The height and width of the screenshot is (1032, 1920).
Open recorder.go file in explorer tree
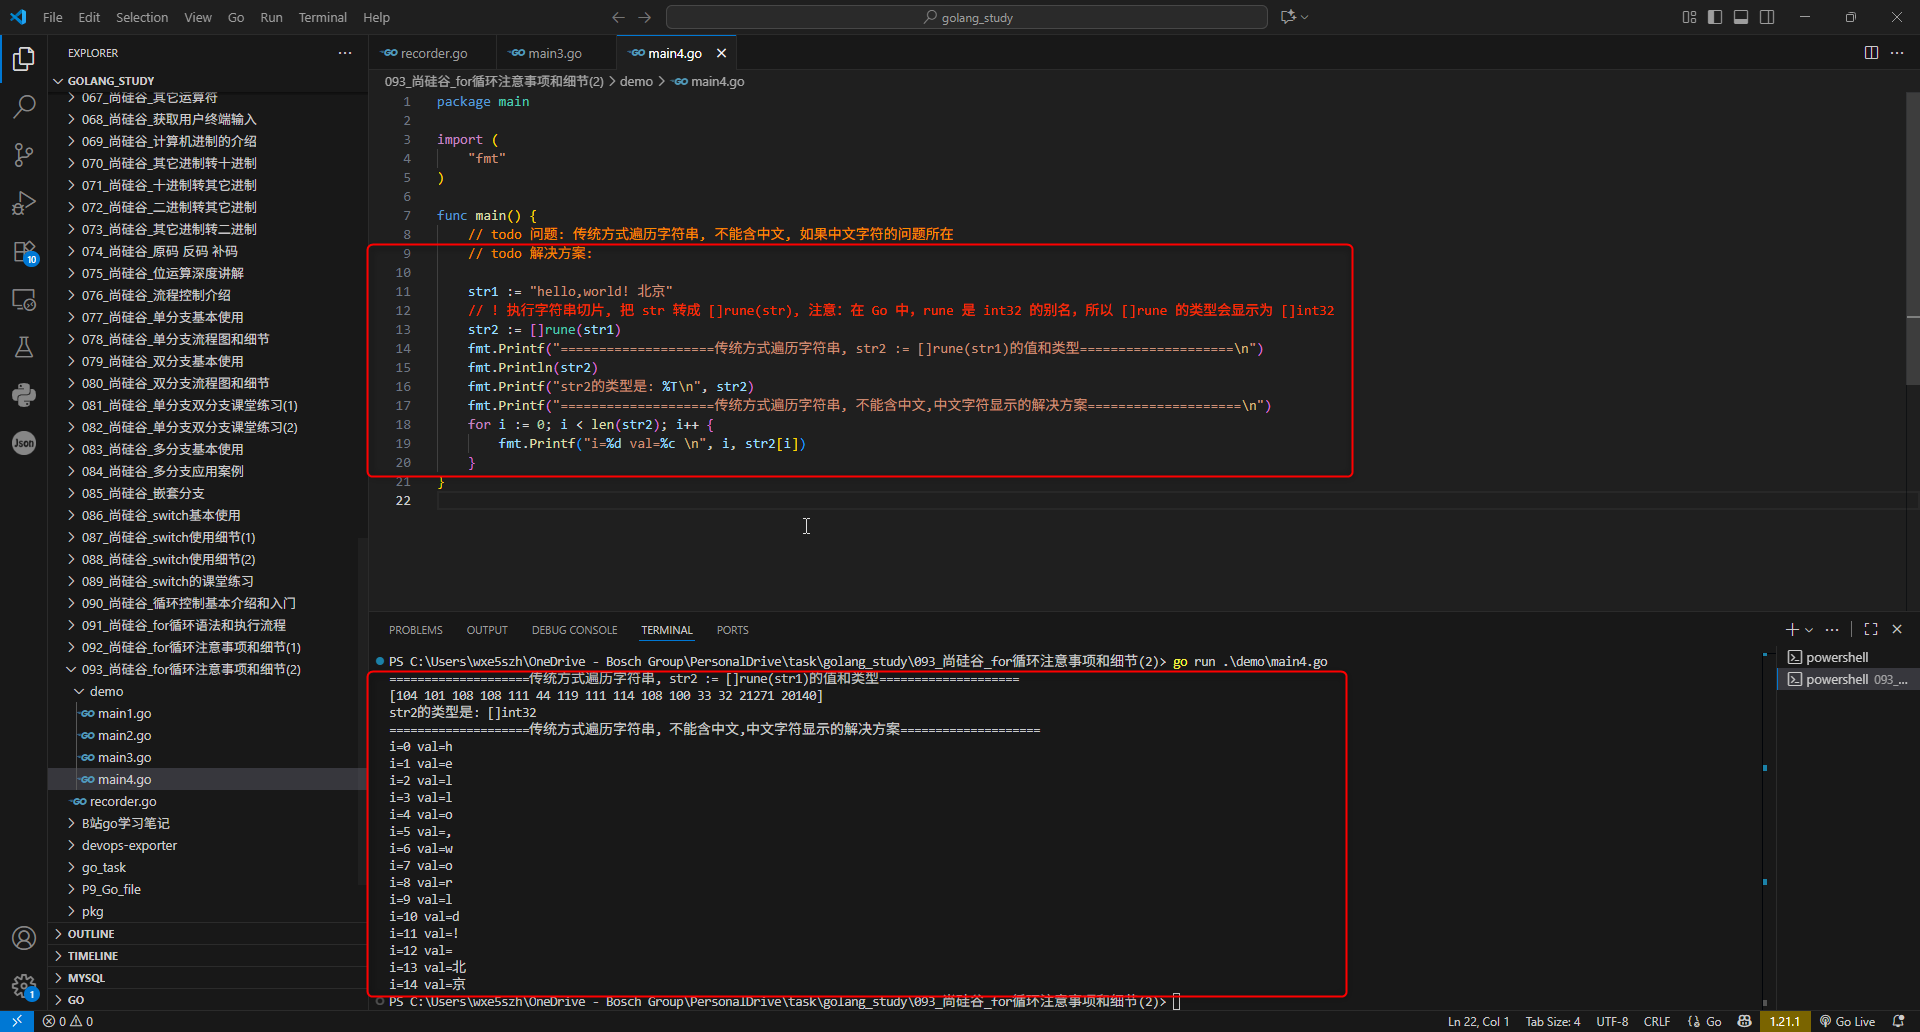point(208,801)
